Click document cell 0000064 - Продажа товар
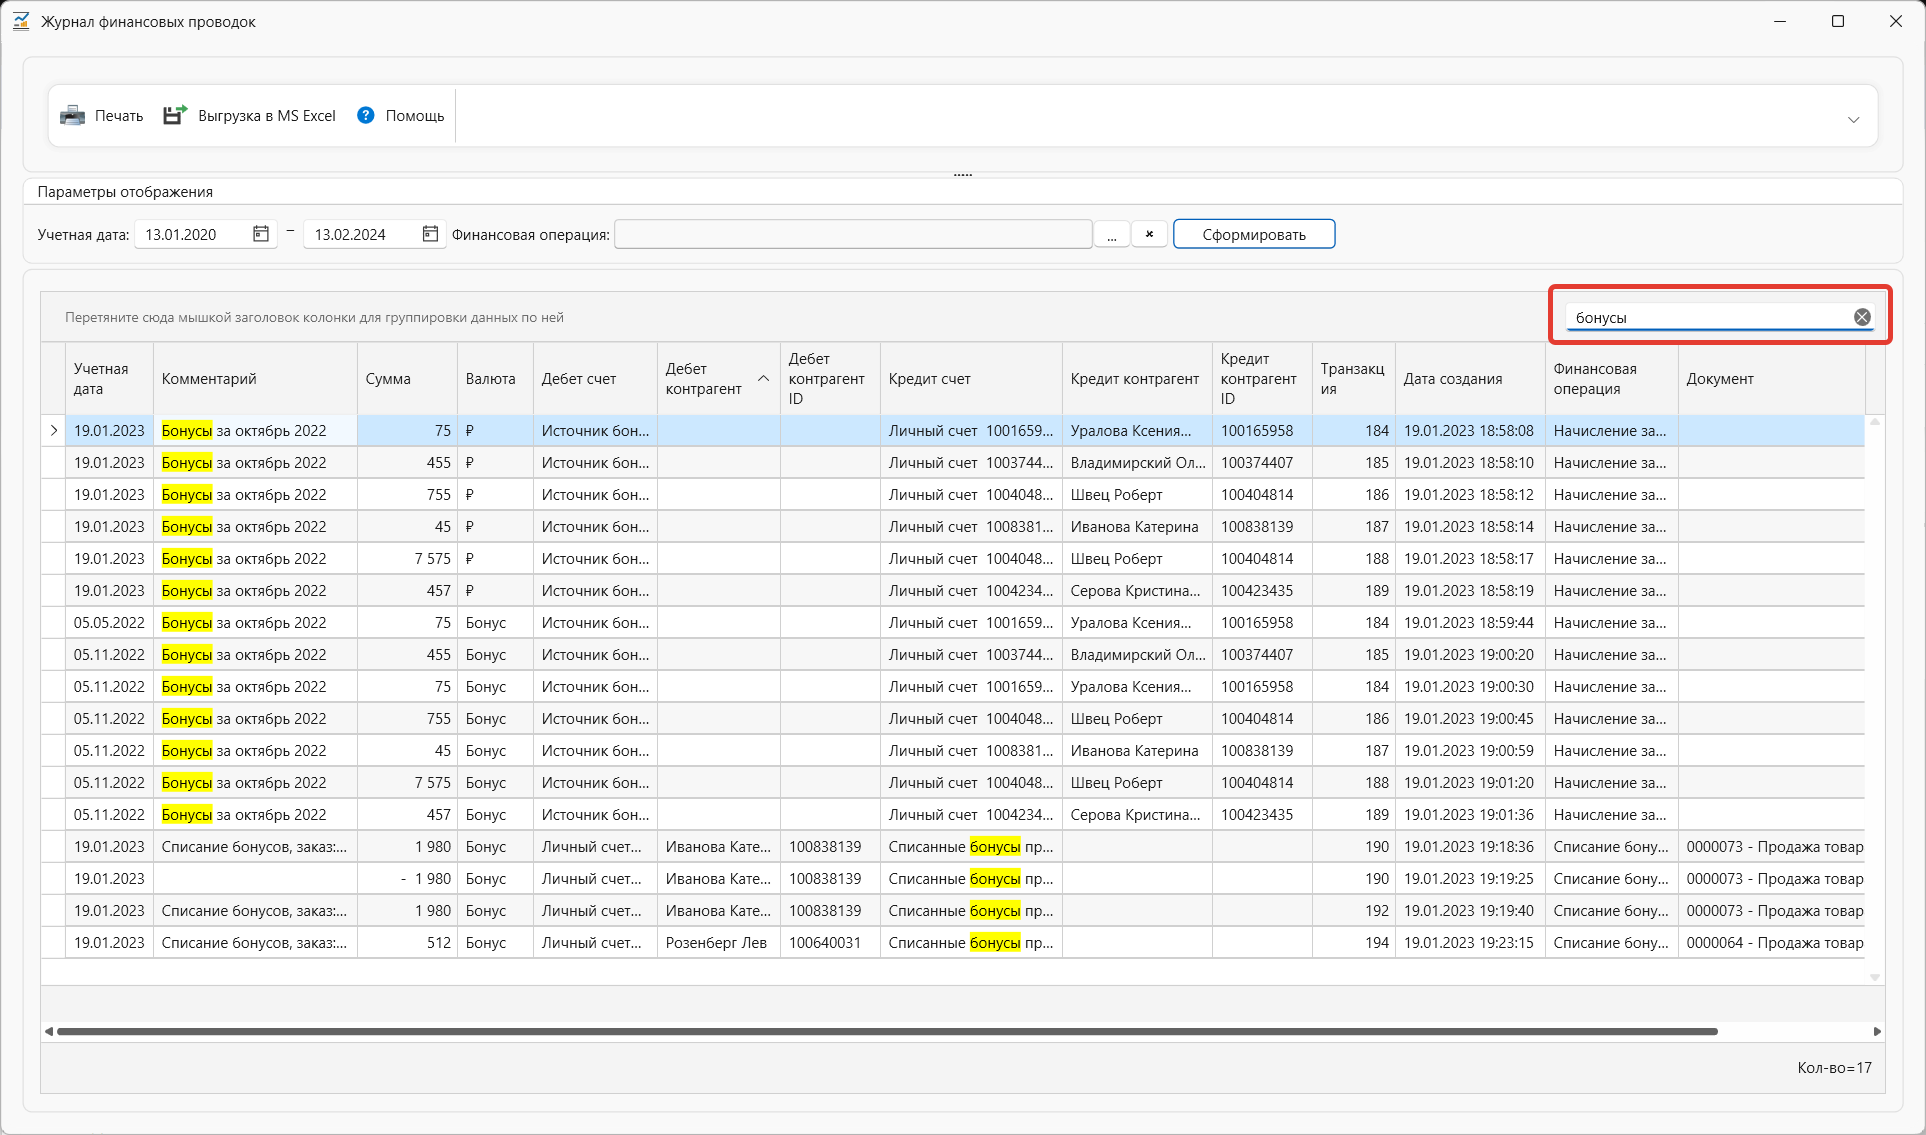The image size is (1926, 1135). (1771, 943)
